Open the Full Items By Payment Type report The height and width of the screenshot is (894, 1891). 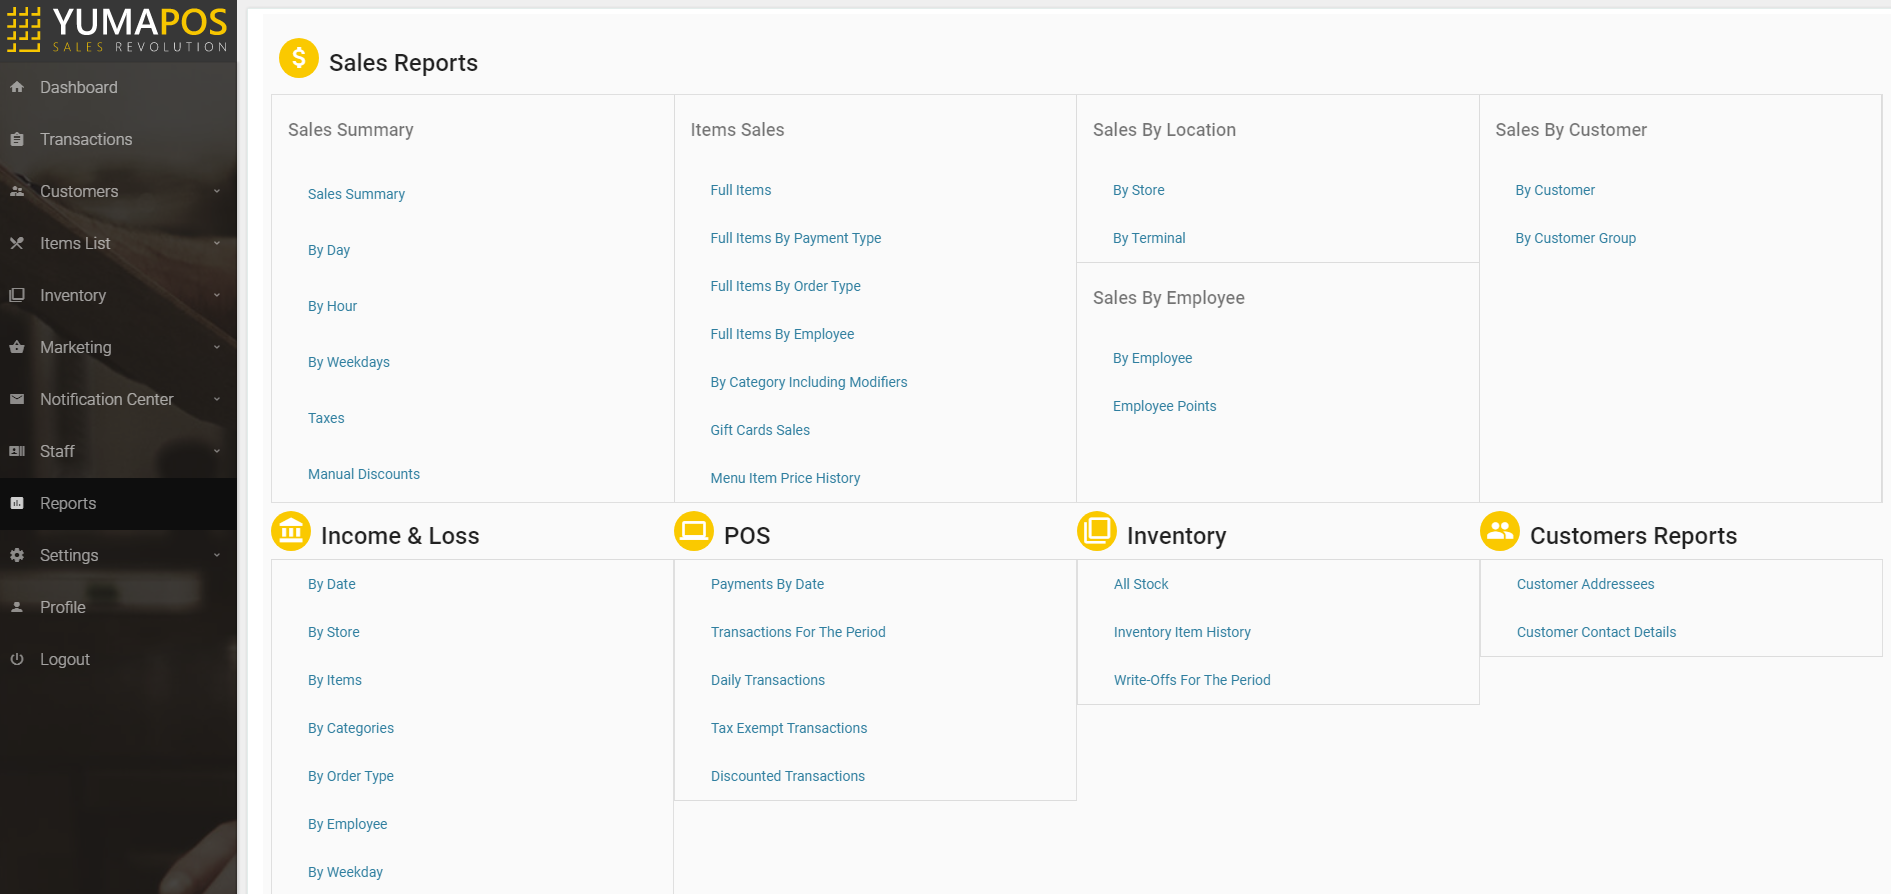pyautogui.click(x=795, y=238)
